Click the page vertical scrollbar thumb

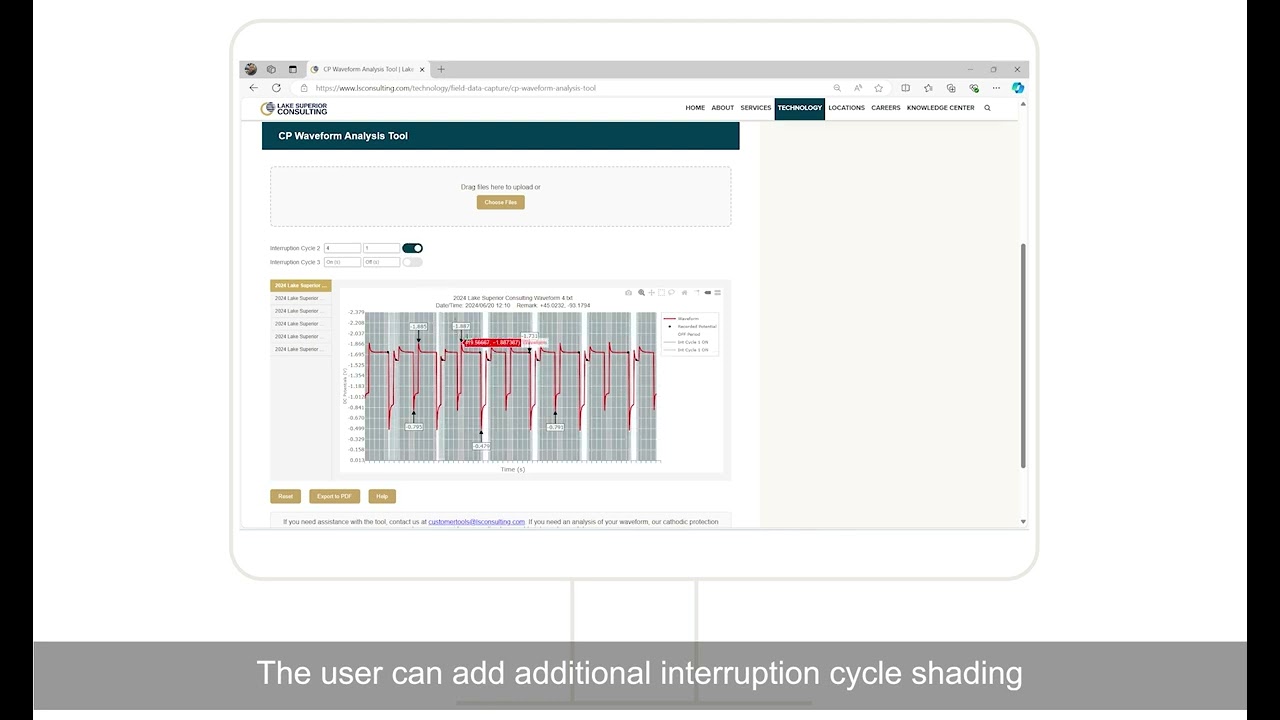(x=1023, y=355)
